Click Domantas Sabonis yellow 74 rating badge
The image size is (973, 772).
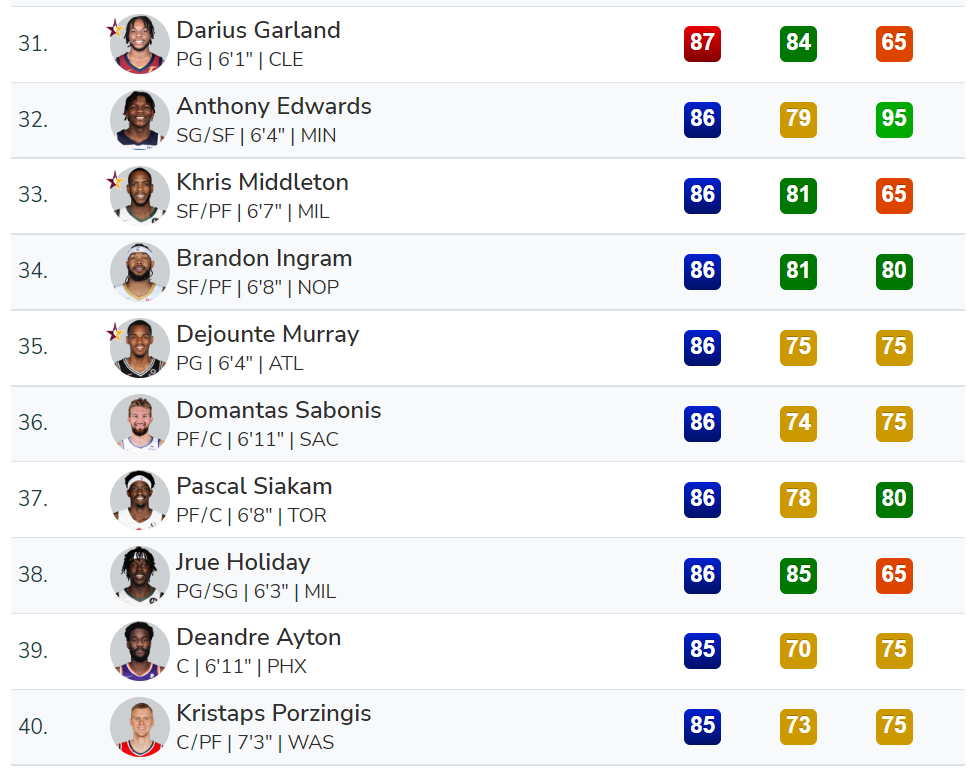pos(798,423)
